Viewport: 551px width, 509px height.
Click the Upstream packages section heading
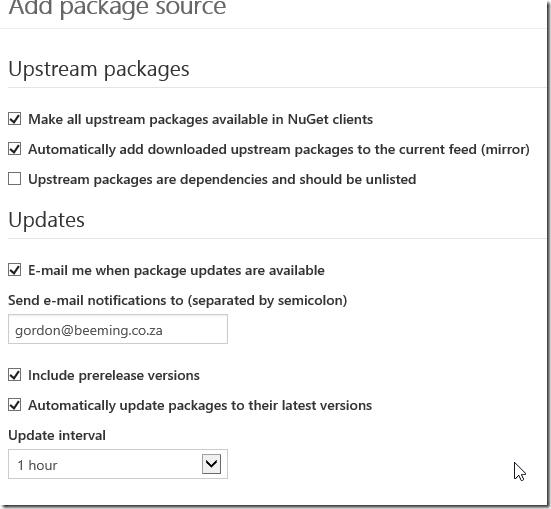click(99, 69)
